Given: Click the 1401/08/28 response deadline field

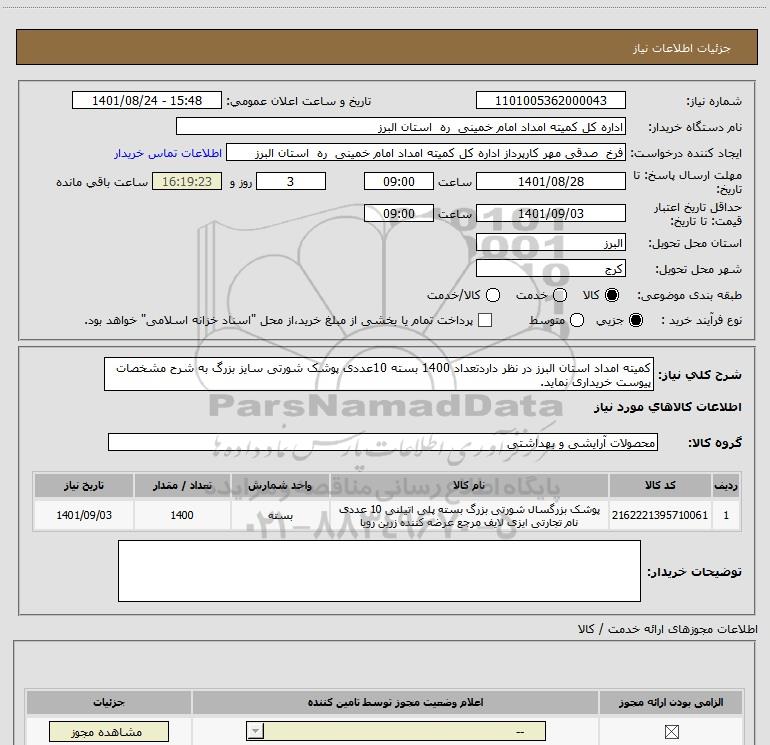Looking at the screenshot, I should click(x=550, y=181).
